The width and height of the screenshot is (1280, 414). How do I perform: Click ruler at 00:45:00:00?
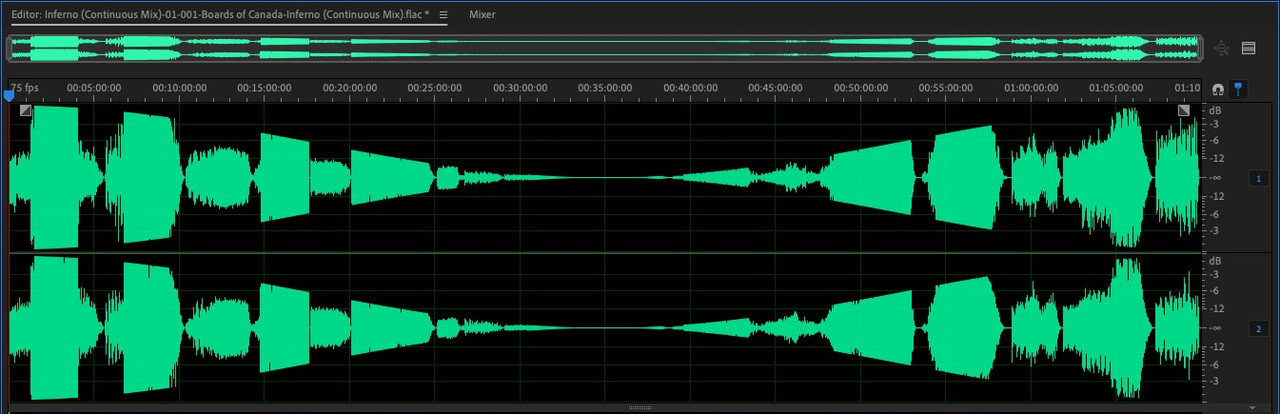point(774,87)
